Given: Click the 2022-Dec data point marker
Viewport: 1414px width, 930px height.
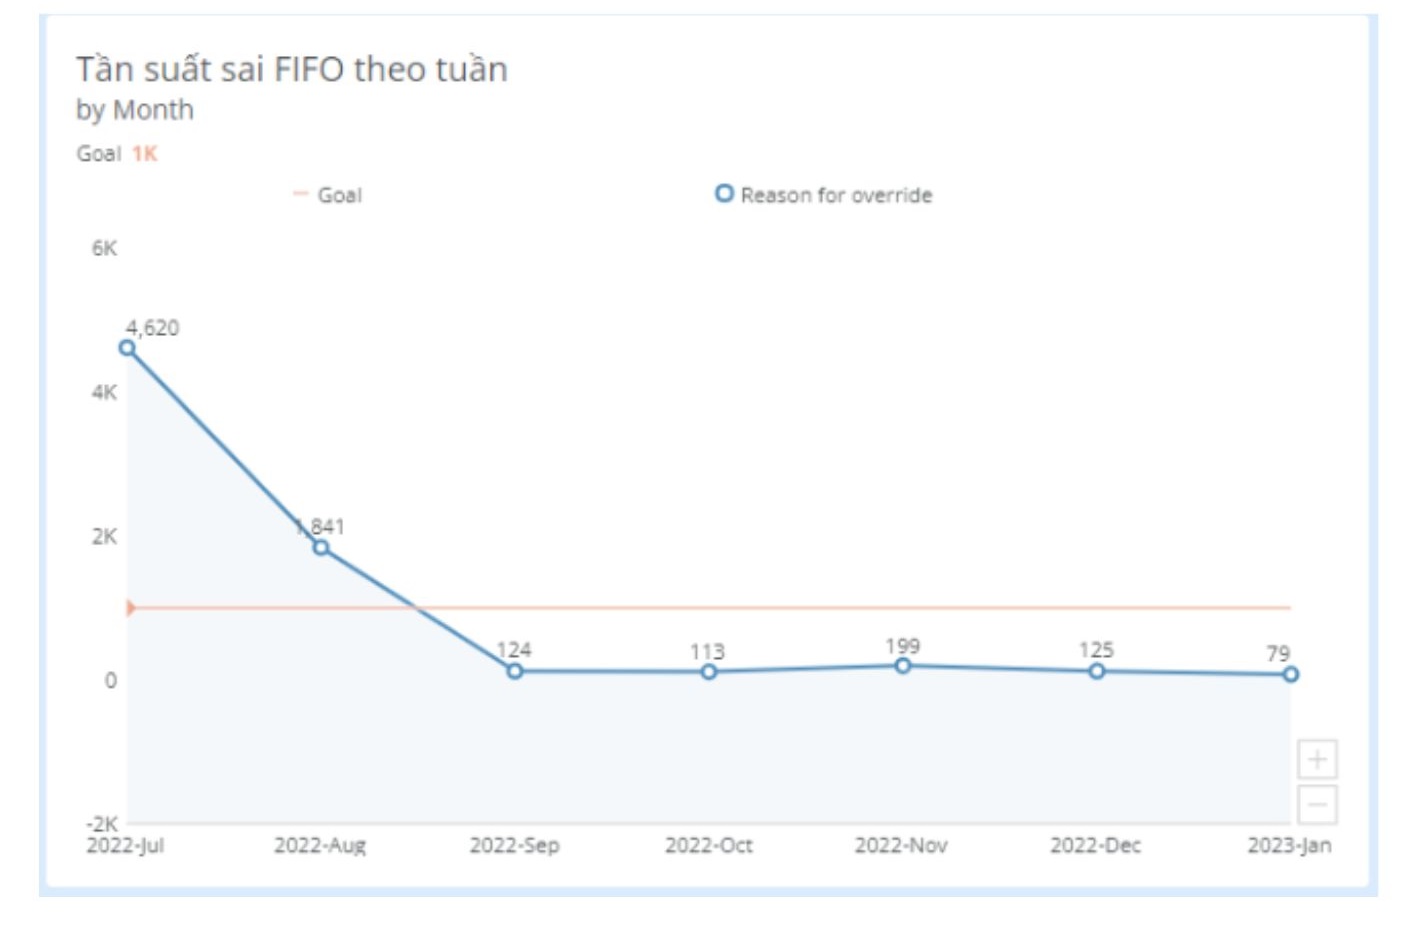Looking at the screenshot, I should pyautogui.click(x=1096, y=671).
